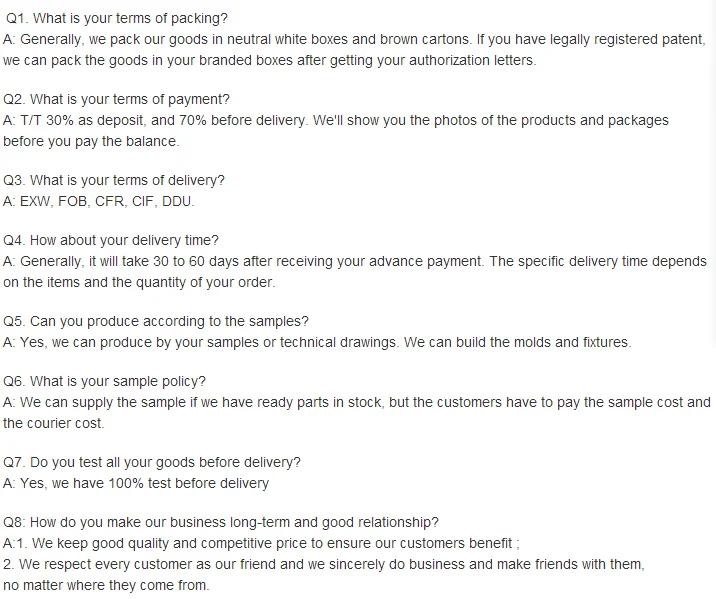
Task: Click the answer line about neutral white boxes
Action: (353, 40)
